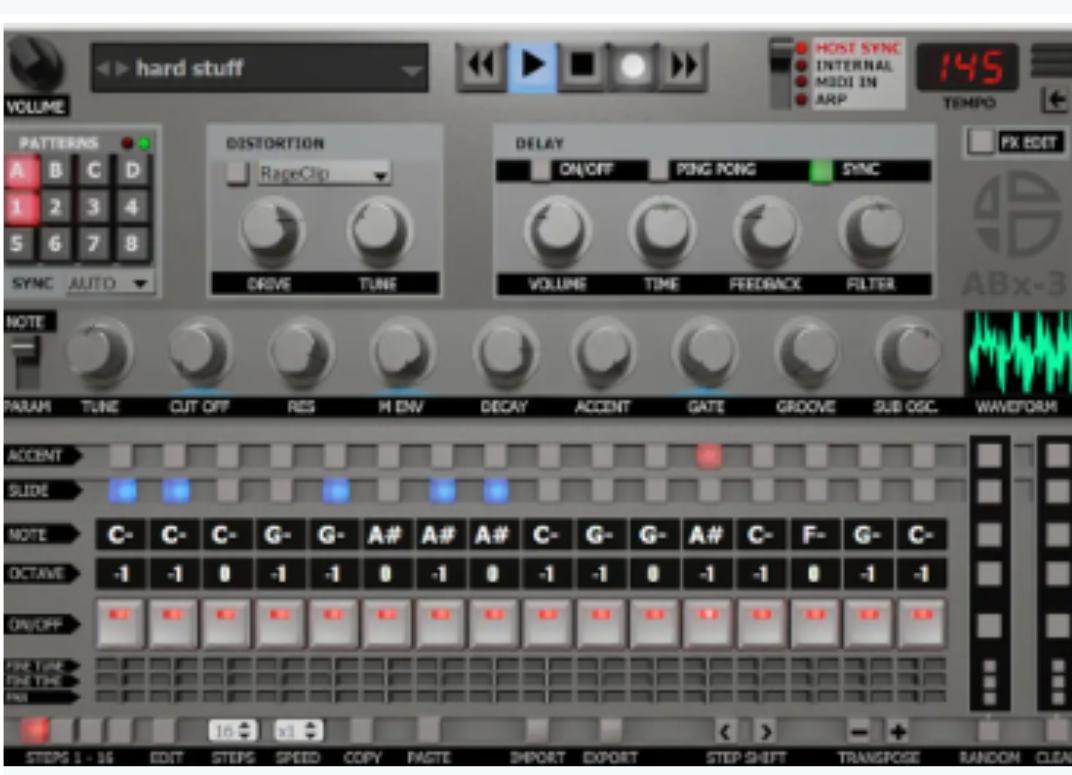
Task: Shift steps left with arrow button
Action: pyautogui.click(x=725, y=732)
